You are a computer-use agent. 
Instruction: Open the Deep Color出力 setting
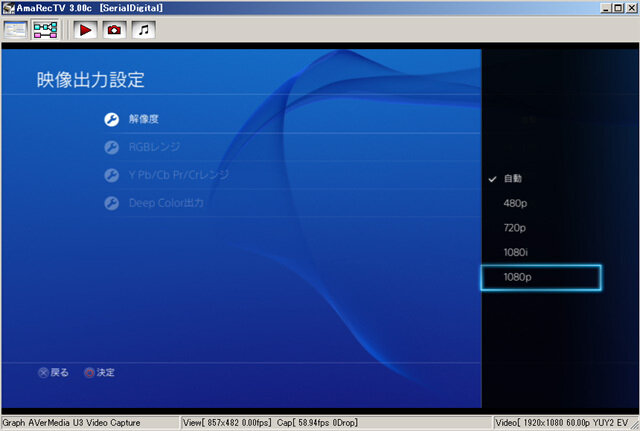tap(292, 203)
